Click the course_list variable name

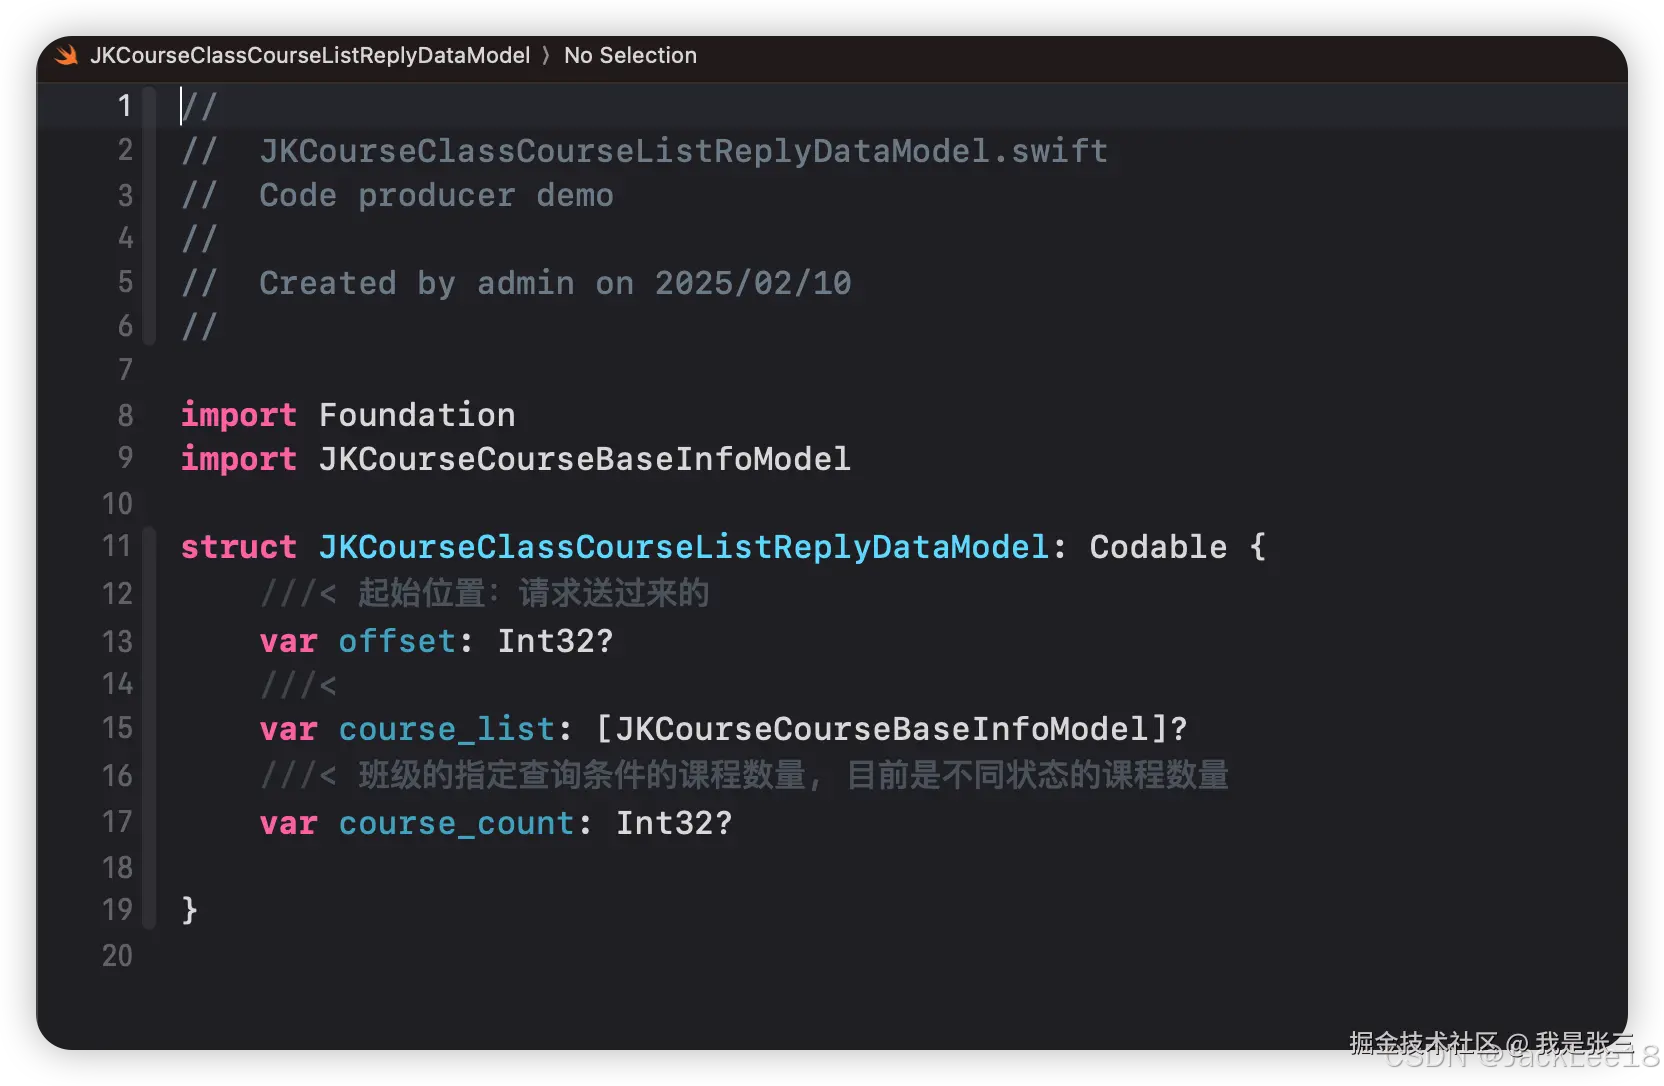[446, 729]
